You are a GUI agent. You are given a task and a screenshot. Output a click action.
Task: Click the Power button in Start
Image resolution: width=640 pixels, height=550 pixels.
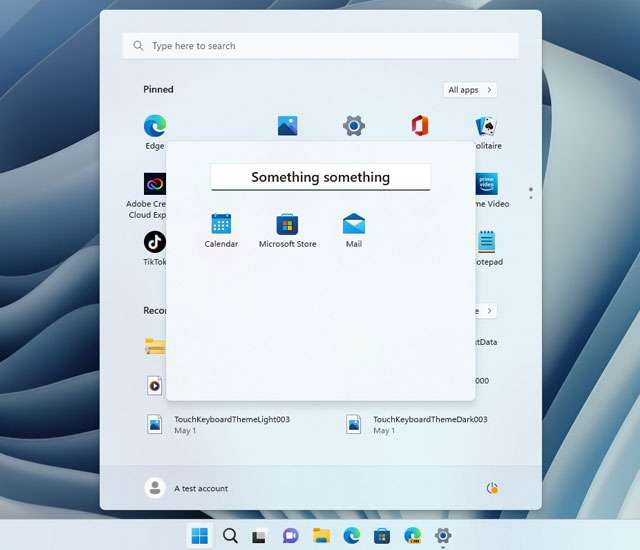(492, 488)
